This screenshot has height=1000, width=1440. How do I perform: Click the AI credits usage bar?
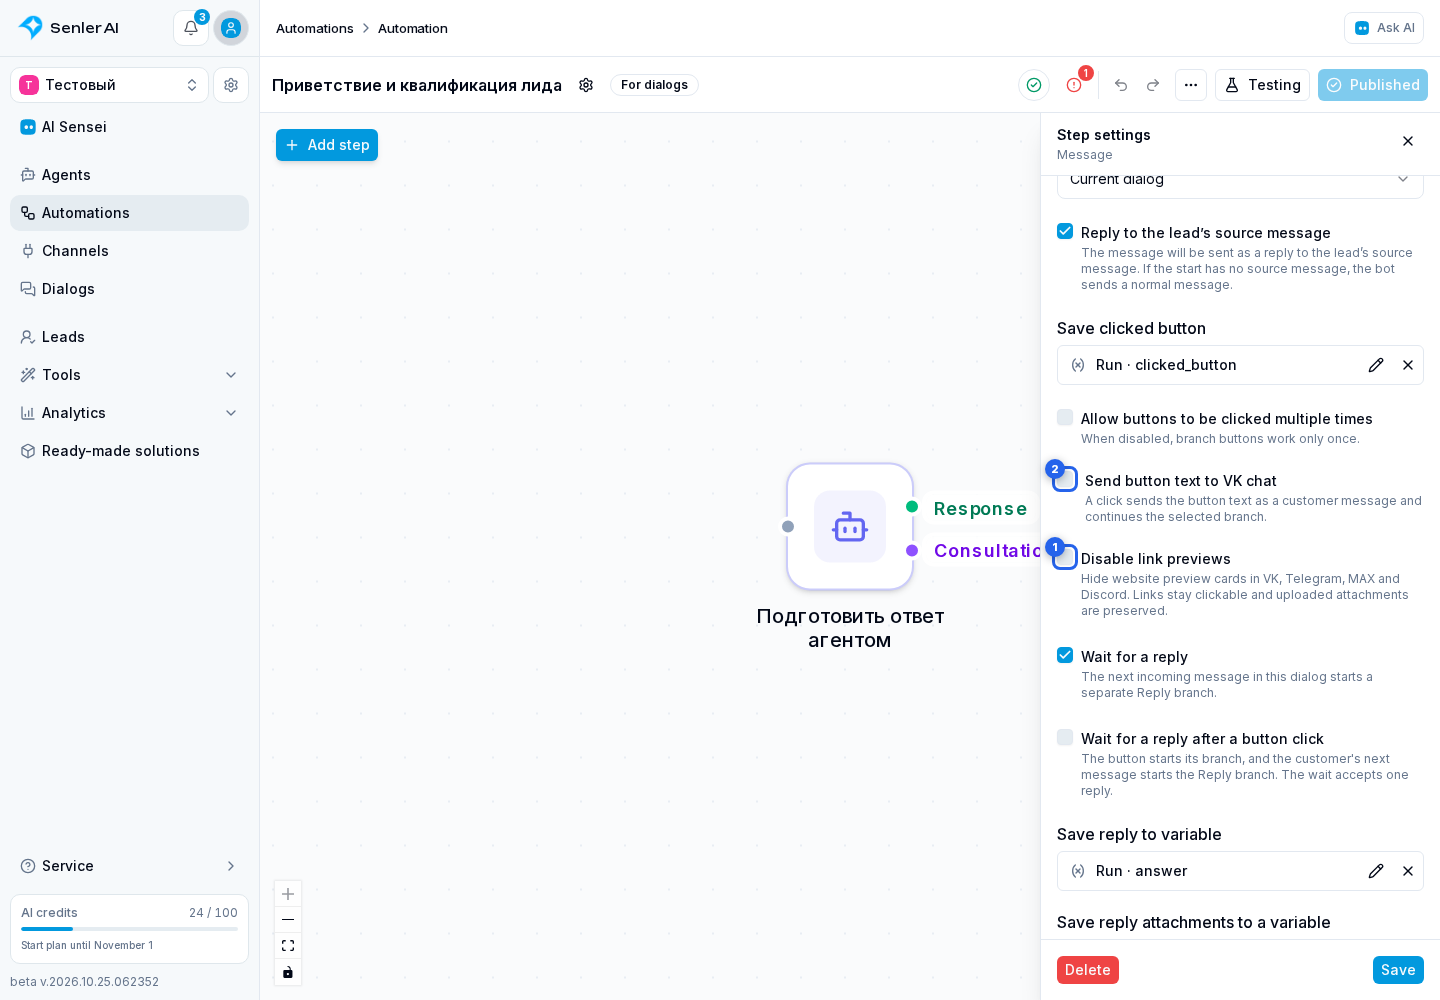[x=129, y=929]
